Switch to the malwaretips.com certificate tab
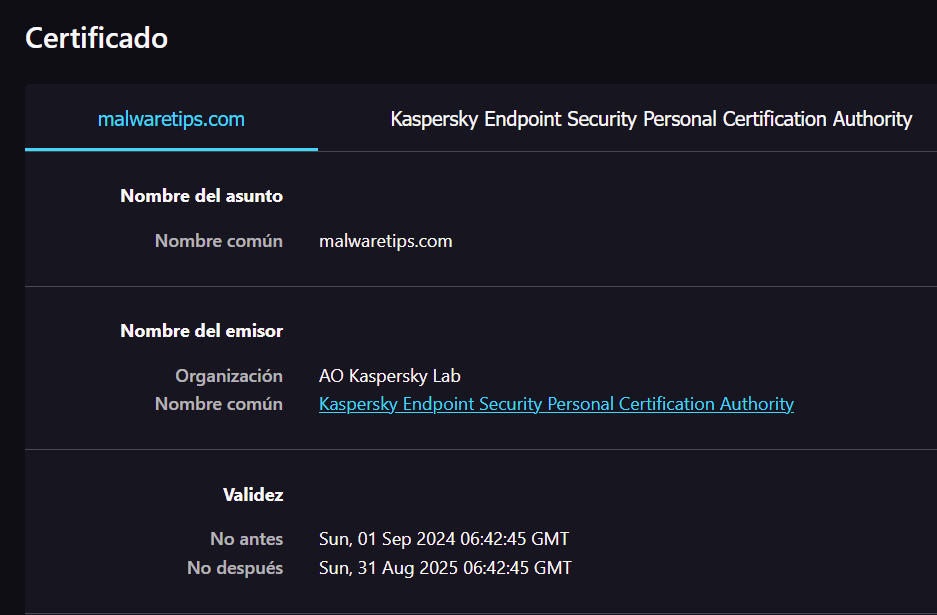Screen dimensions: 937x615 pos(171,119)
